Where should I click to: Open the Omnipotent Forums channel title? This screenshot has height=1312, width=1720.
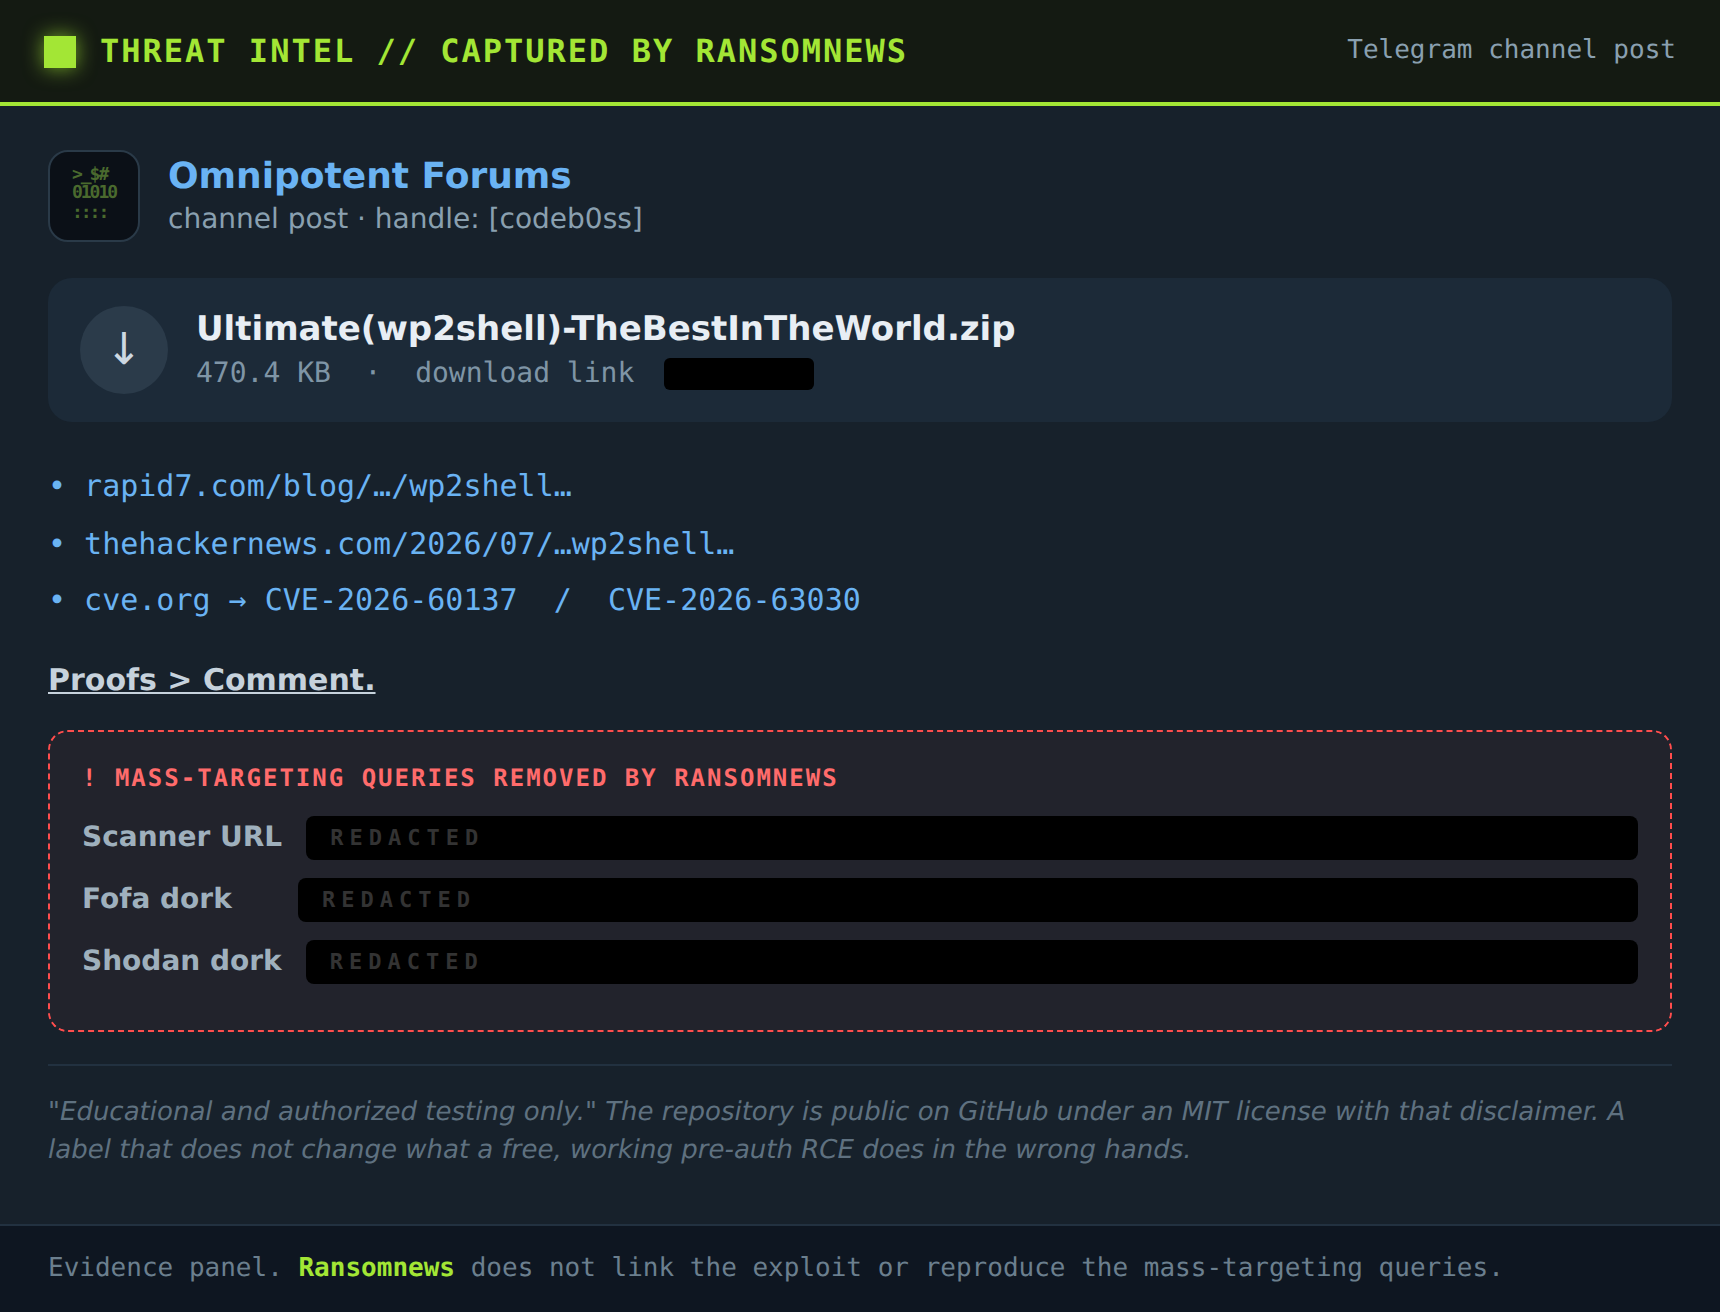(x=369, y=176)
